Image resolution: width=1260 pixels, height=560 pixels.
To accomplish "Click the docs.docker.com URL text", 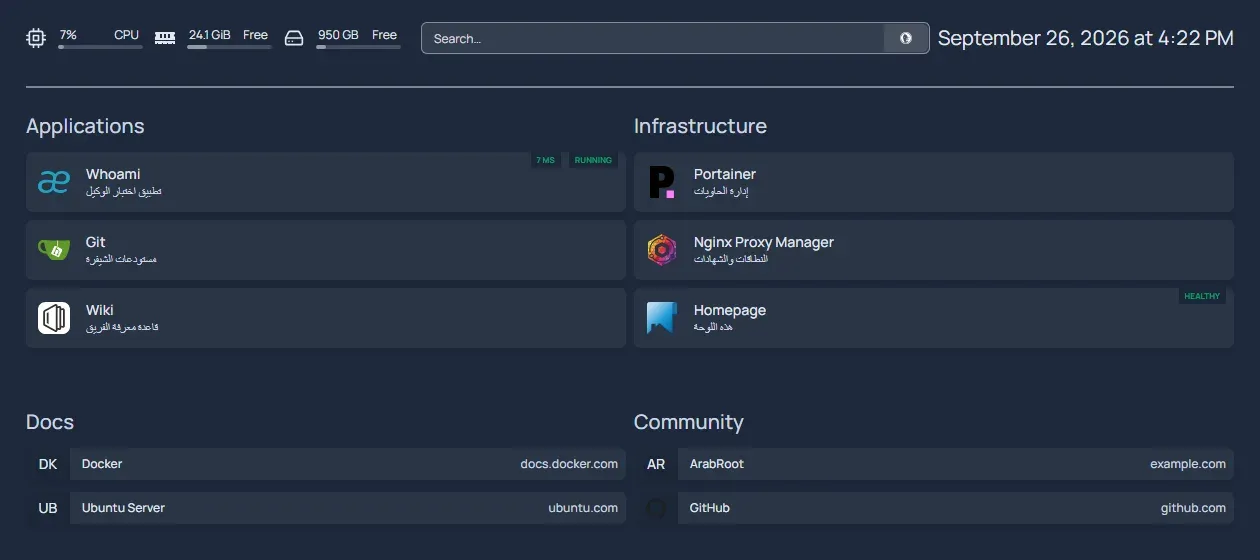I will coord(569,464).
